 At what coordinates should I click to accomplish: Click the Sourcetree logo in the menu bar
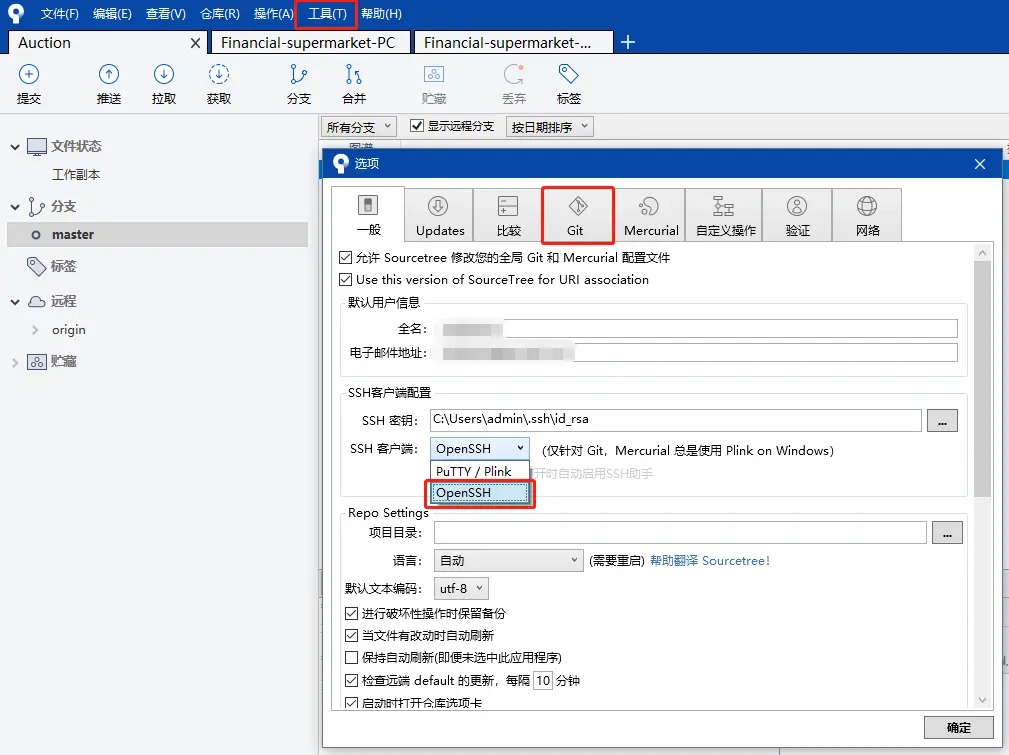click(x=15, y=13)
